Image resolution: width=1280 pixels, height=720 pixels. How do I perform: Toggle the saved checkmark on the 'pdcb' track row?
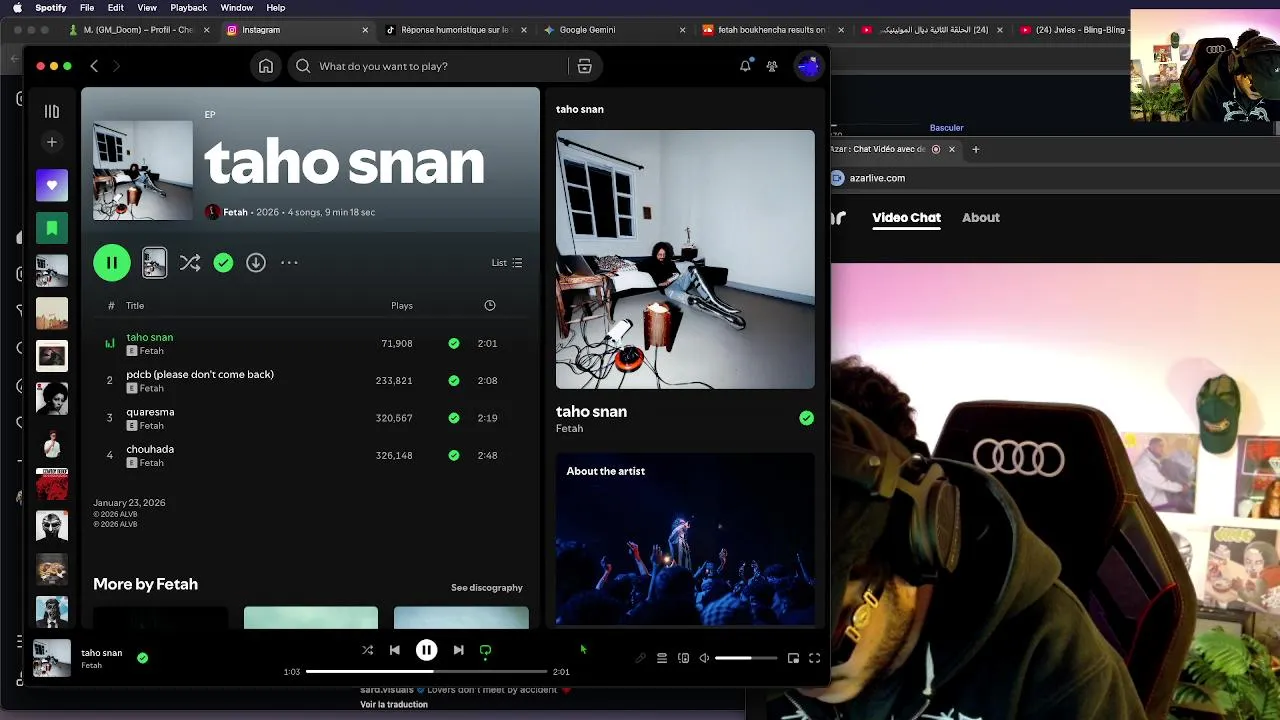pyautogui.click(x=454, y=380)
